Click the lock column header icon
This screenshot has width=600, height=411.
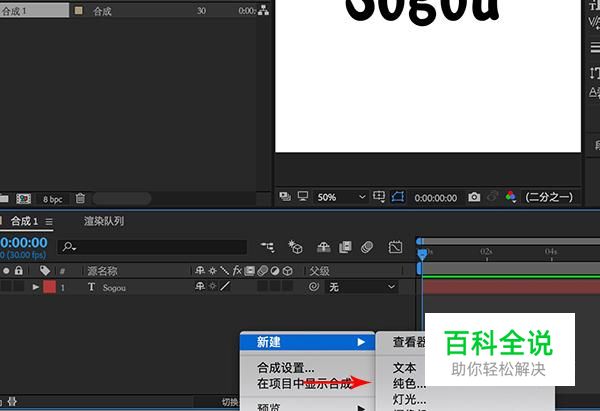coord(18,271)
